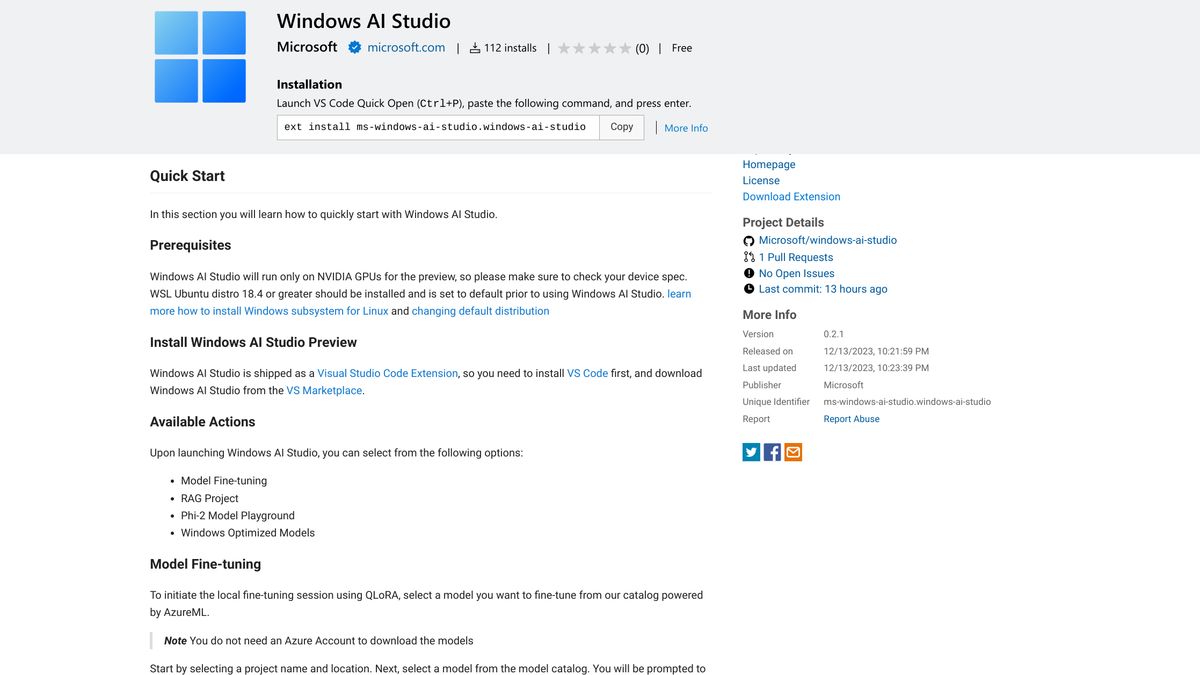The height and width of the screenshot is (675, 1200).
Task: Click the clock icon next to last commit
Action: (x=749, y=289)
